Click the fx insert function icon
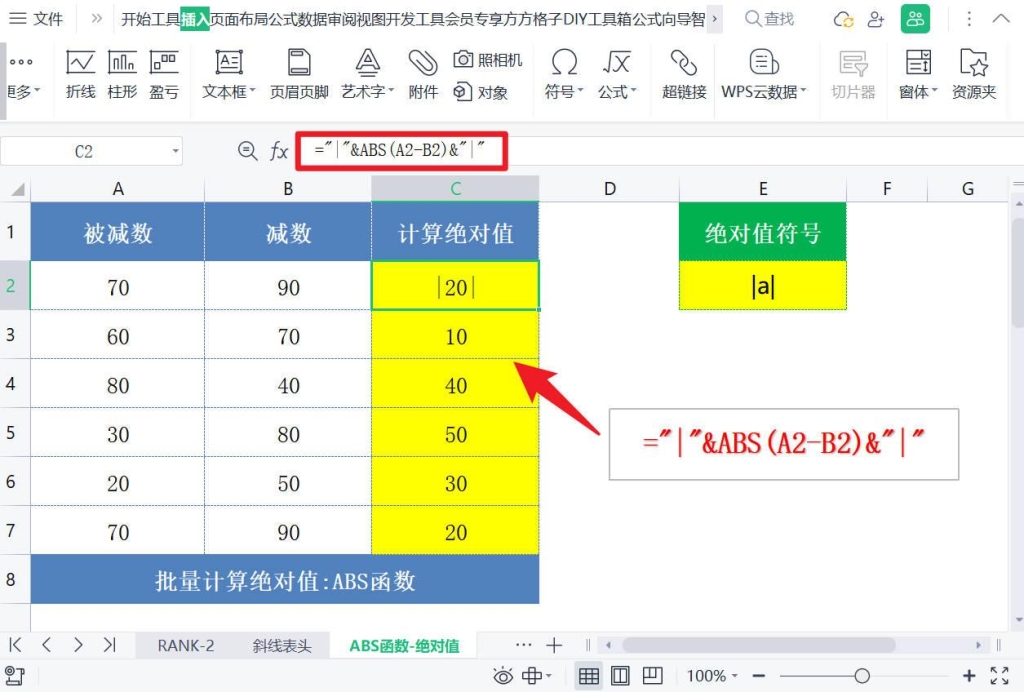Image resolution: width=1024 pixels, height=692 pixels. tap(280, 151)
